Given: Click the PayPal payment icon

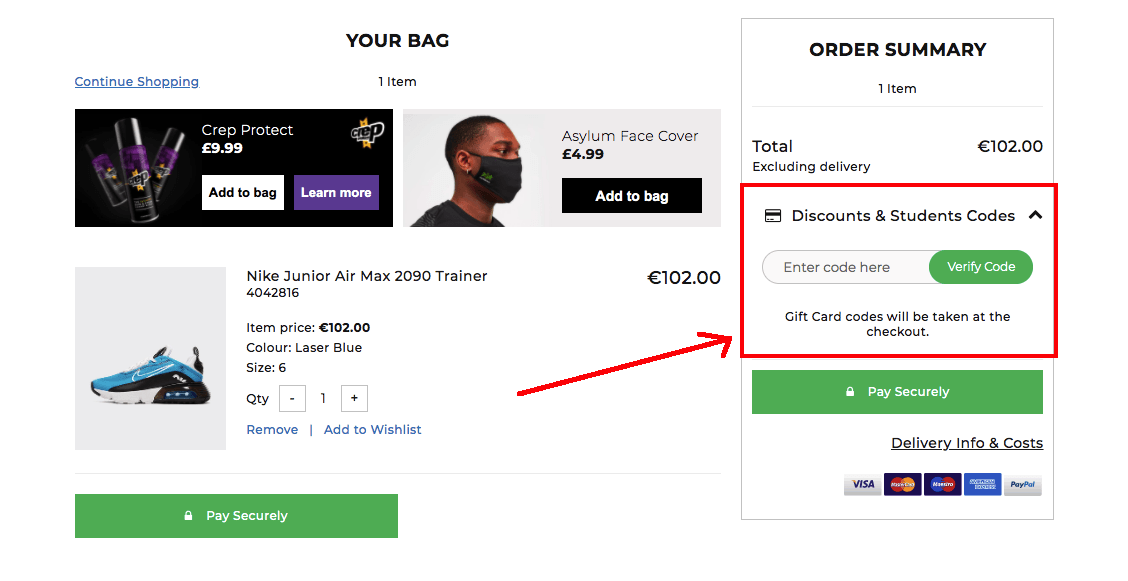Looking at the screenshot, I should click(1022, 485).
